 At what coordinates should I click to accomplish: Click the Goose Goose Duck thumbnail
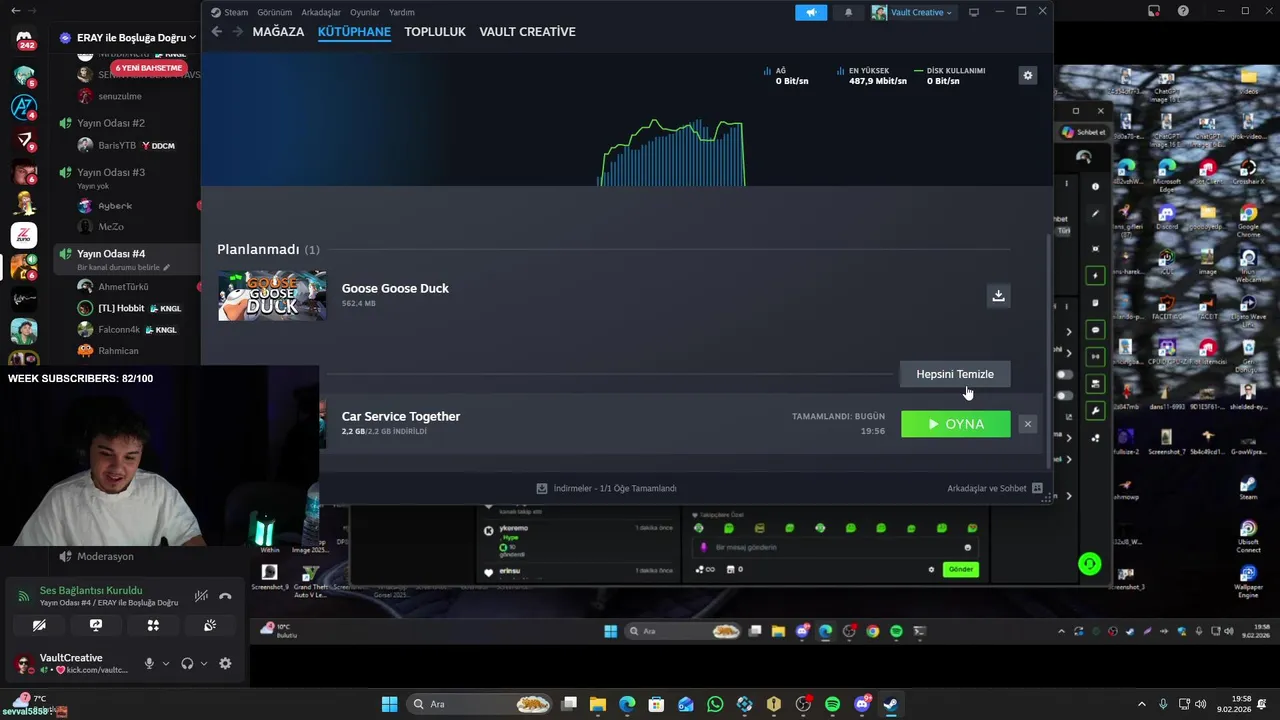[x=272, y=295]
